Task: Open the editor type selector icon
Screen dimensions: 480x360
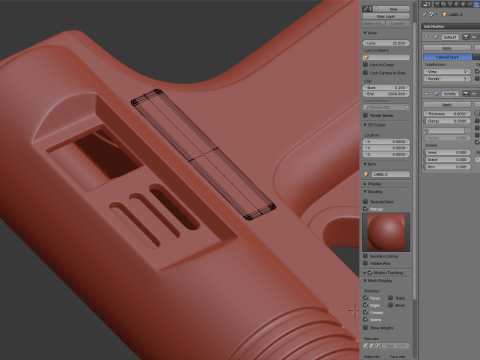Action: (x=426, y=4)
